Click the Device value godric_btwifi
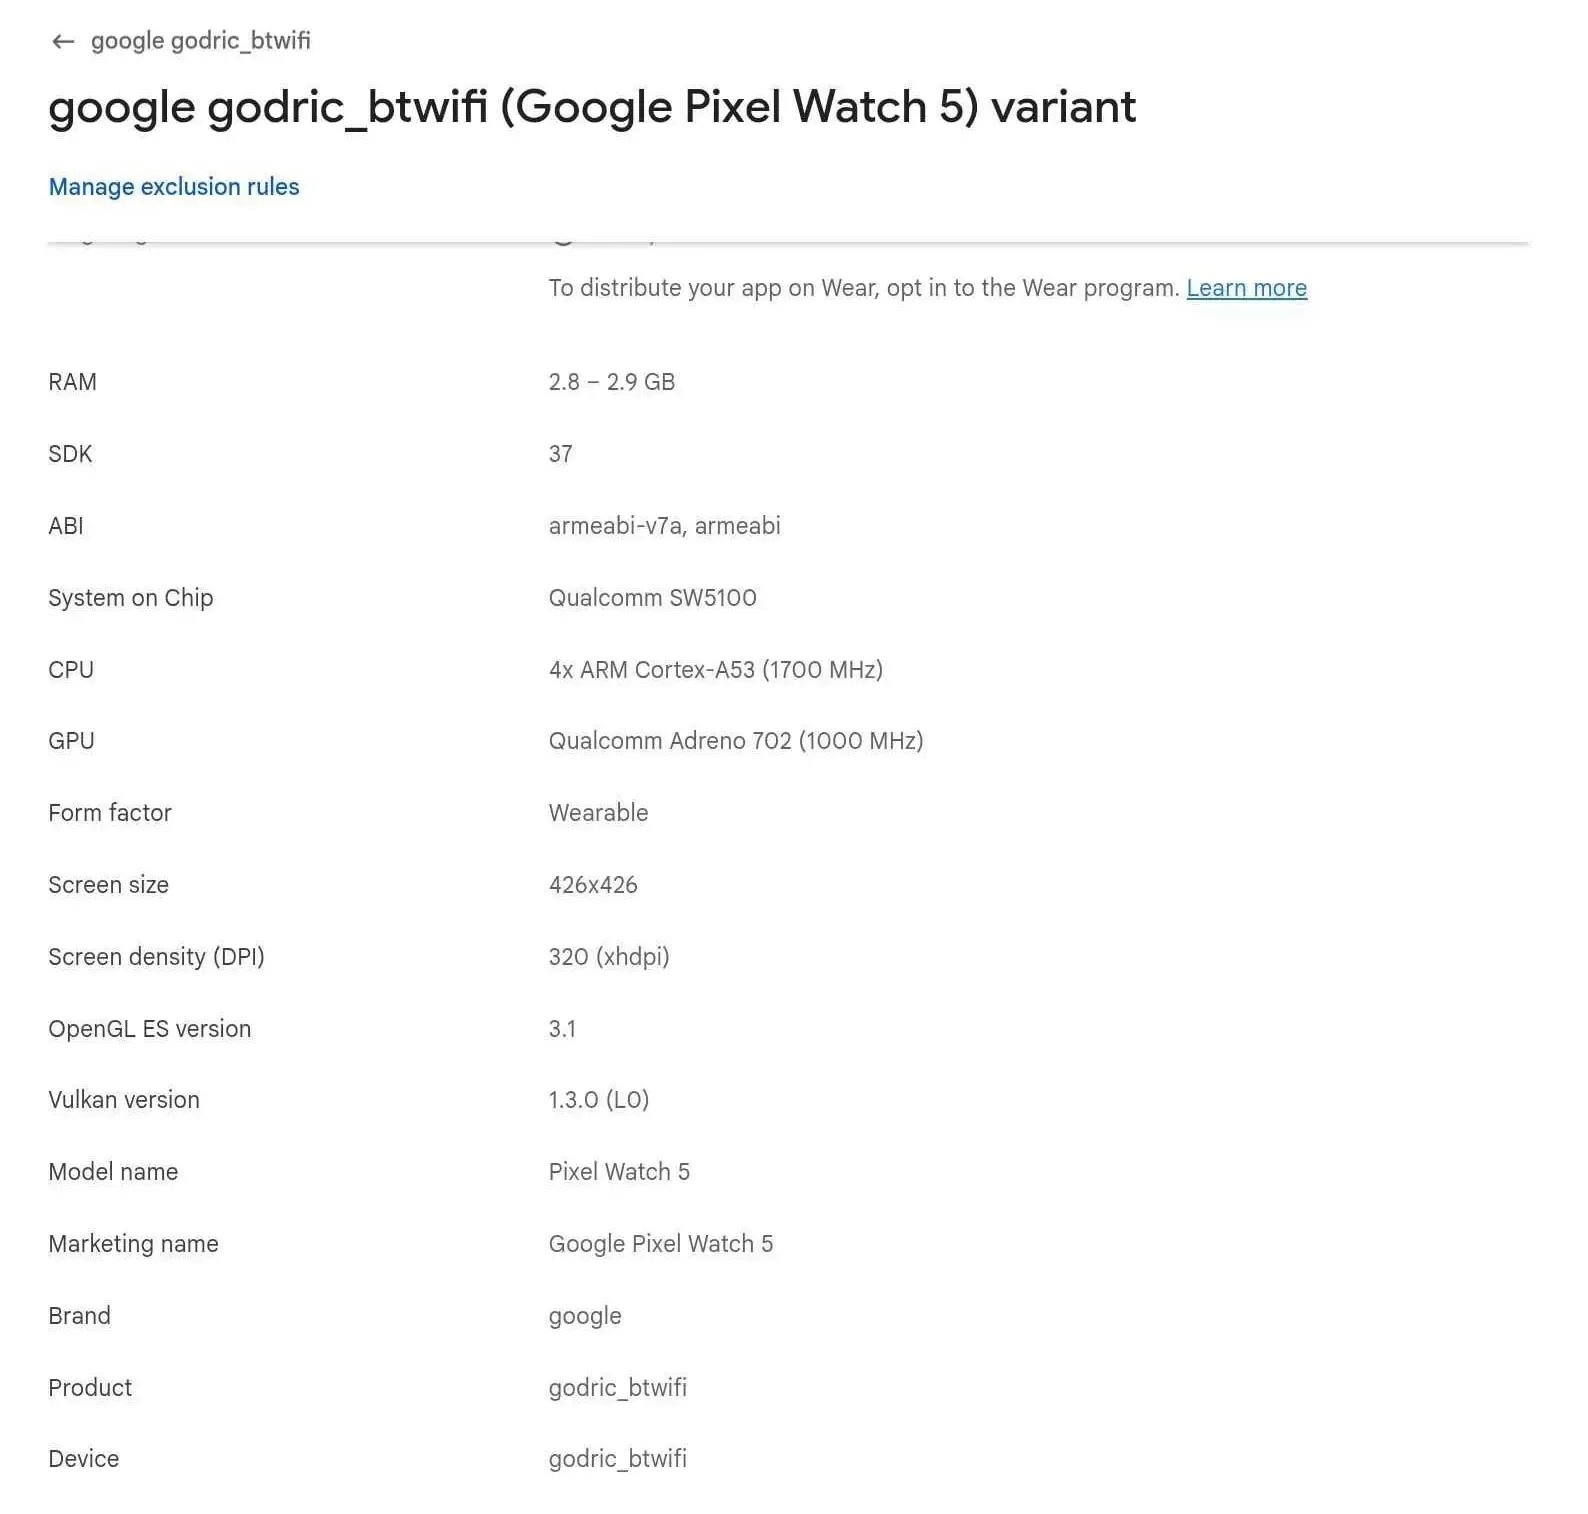Screen dimensions: 1588x1514 (x=617, y=1459)
